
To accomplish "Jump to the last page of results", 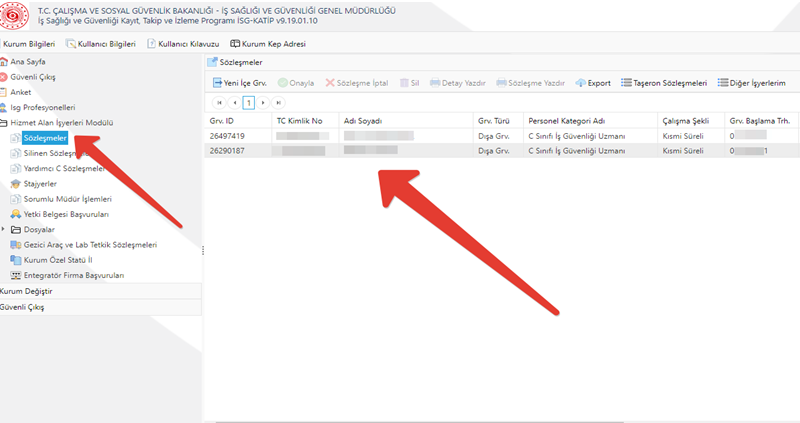I will point(279,102).
